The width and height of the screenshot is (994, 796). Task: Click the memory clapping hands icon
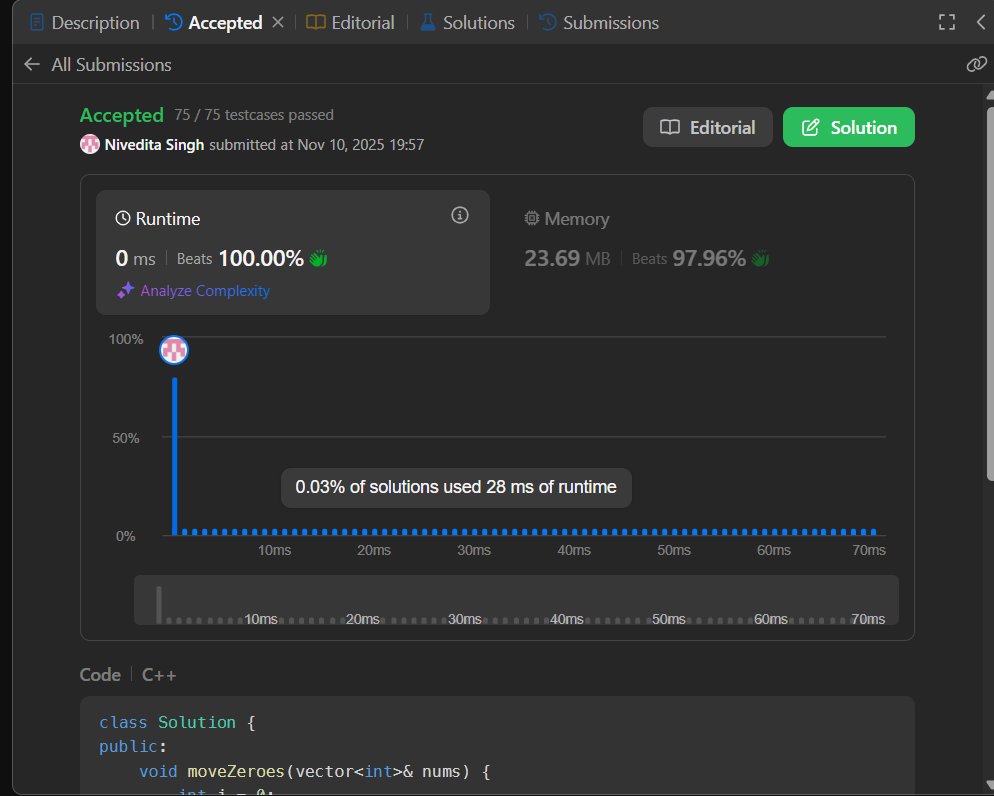point(760,259)
